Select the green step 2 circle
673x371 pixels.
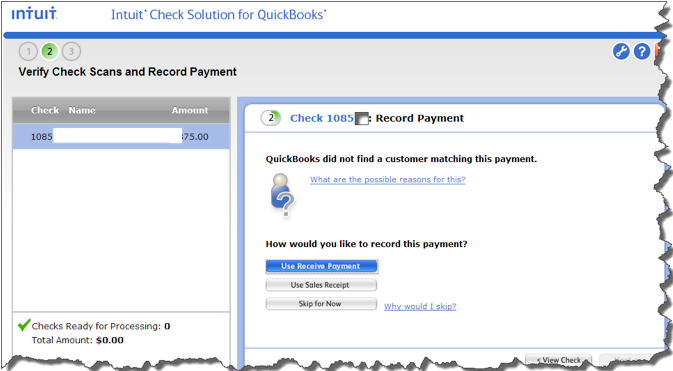point(50,52)
